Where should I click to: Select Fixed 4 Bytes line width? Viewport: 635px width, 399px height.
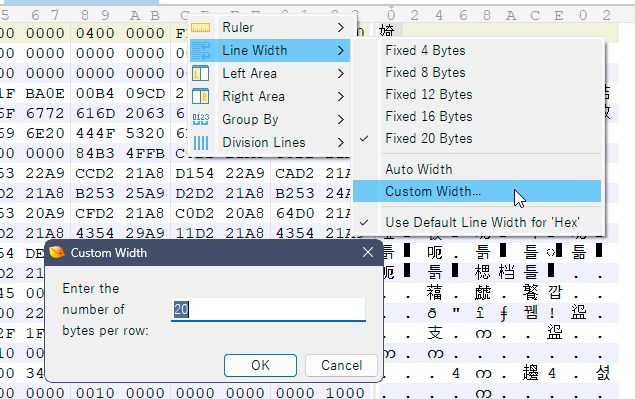click(x=477, y=51)
